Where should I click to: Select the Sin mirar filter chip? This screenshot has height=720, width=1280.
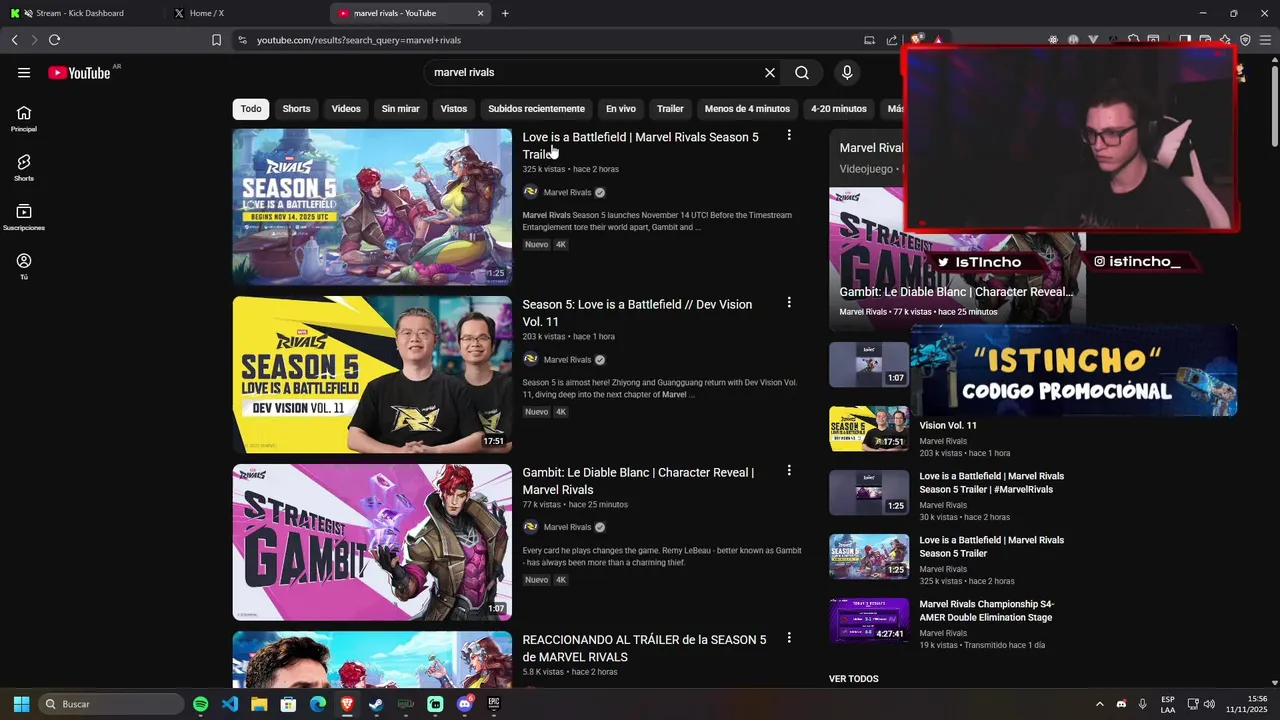[x=400, y=108]
